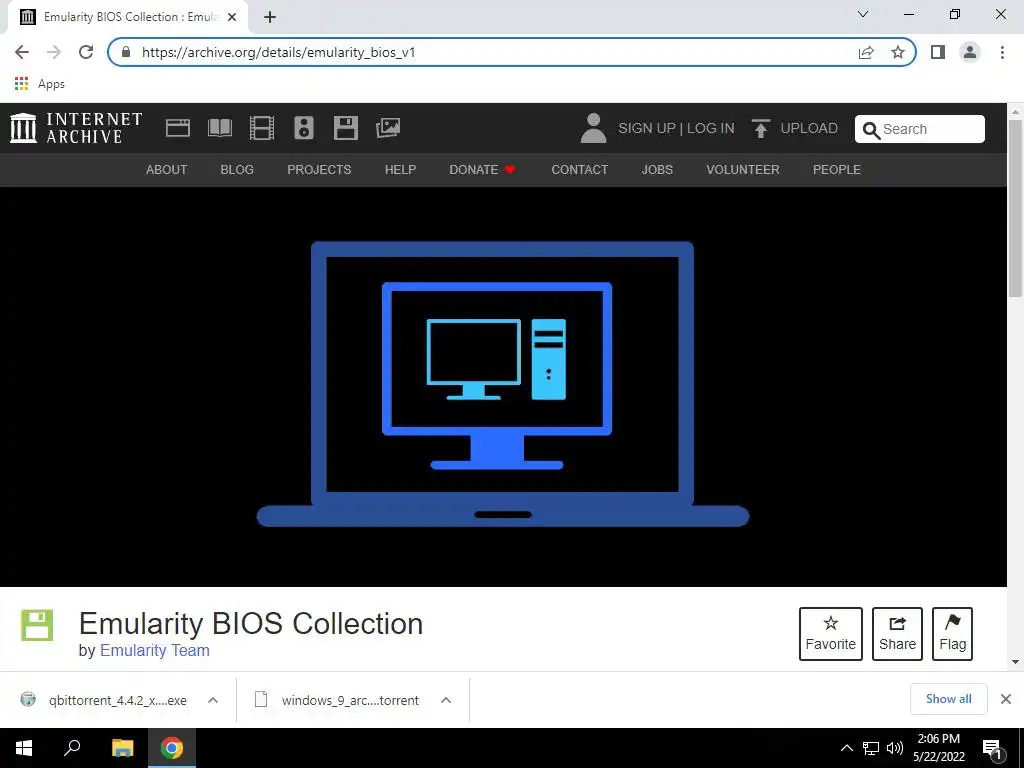Open the Software floppy disk icon
The image size is (1024, 768).
345,128
